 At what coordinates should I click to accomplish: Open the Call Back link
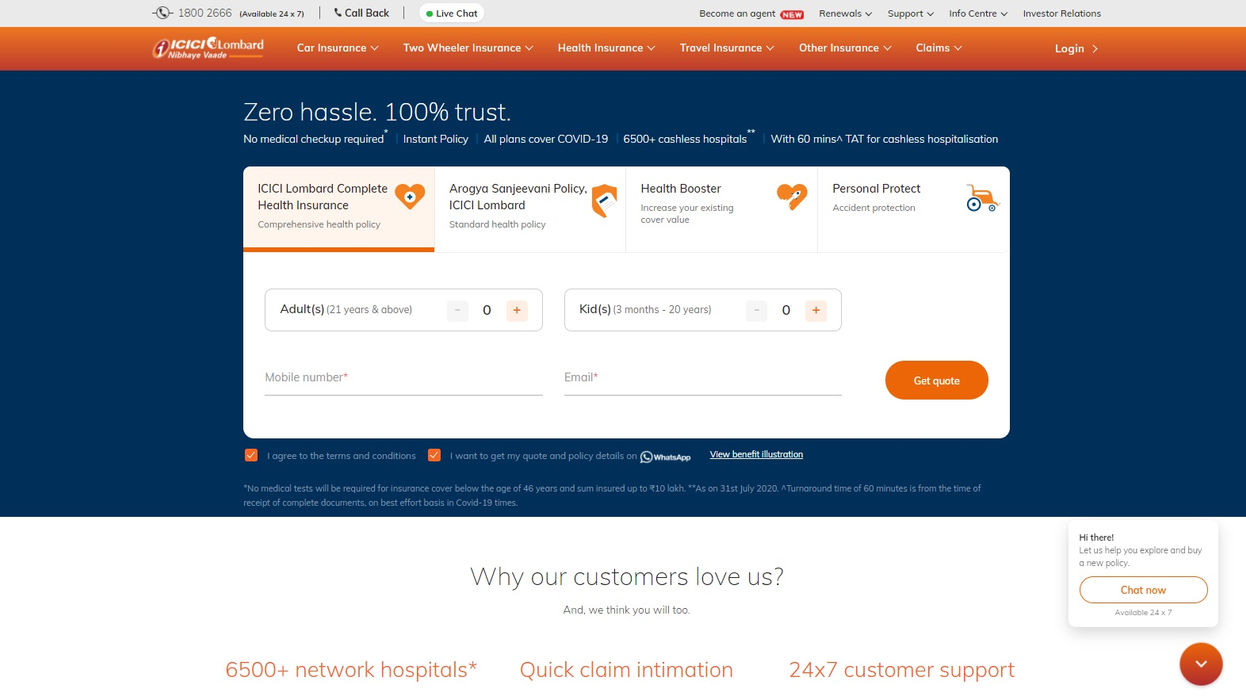coord(361,13)
